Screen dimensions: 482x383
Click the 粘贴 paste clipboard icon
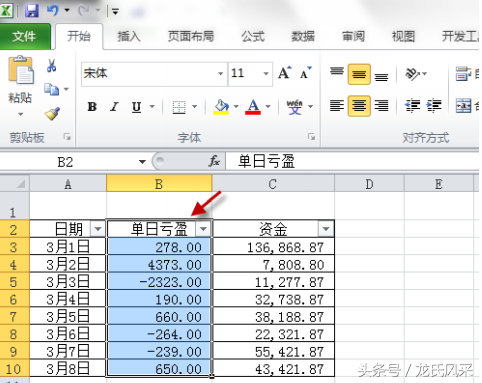[21, 70]
